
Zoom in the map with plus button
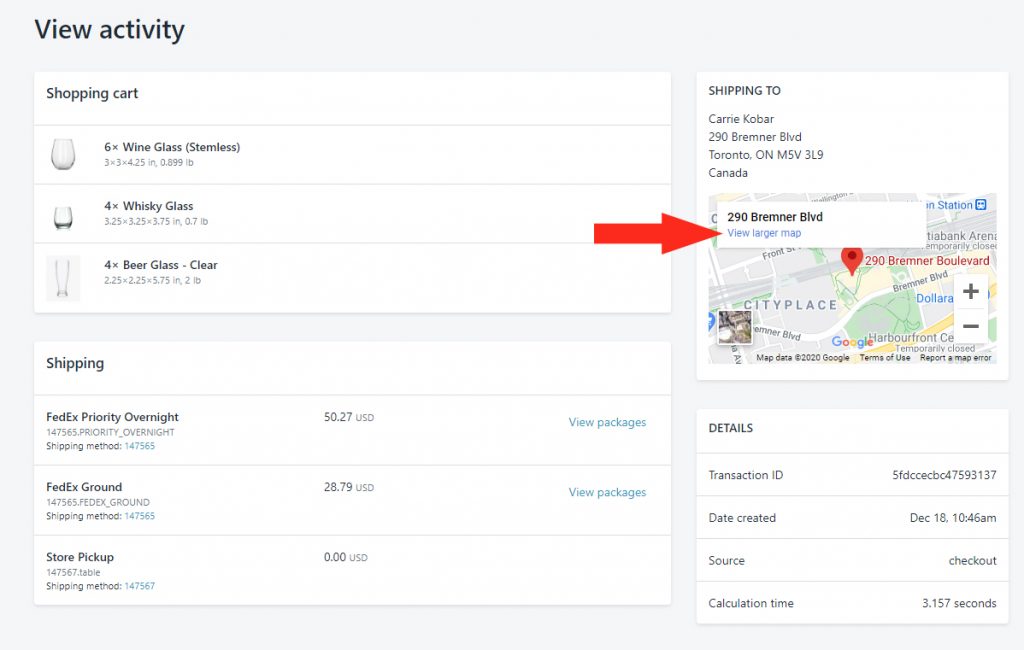tap(970, 291)
